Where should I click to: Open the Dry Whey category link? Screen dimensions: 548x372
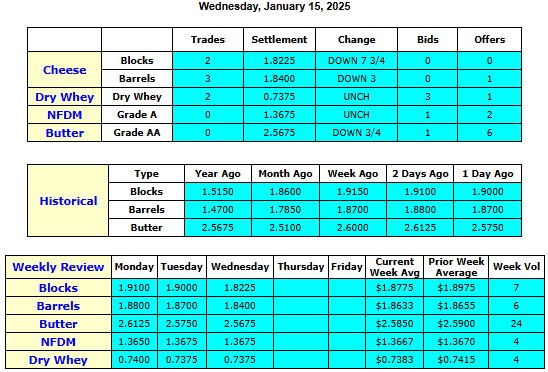(65, 97)
